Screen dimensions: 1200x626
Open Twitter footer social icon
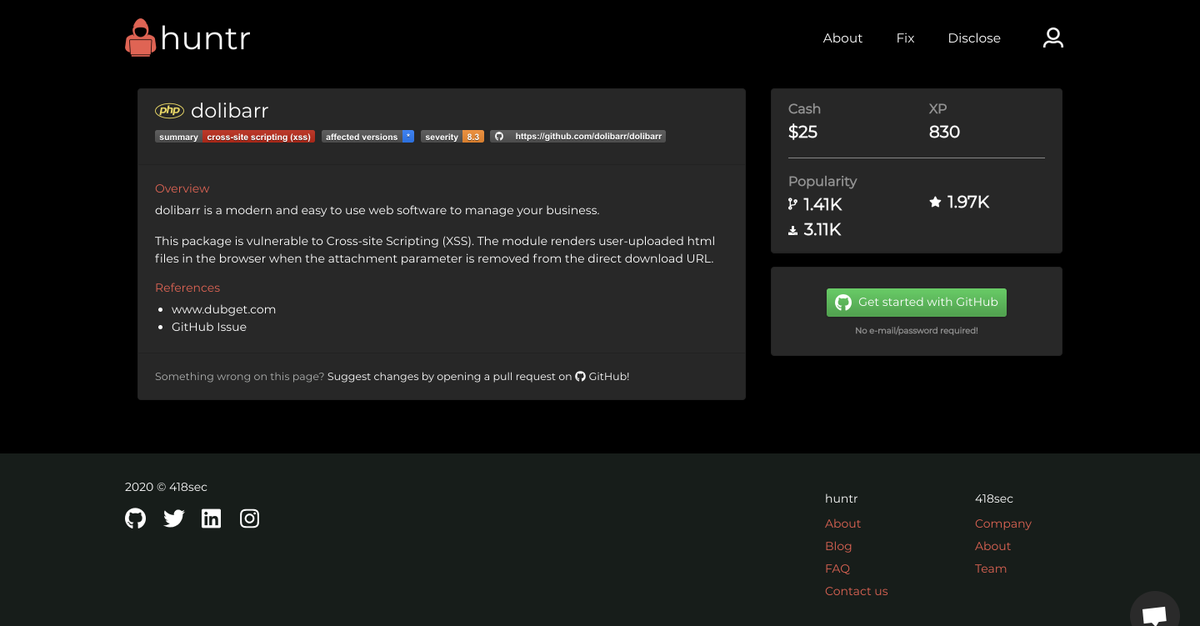pos(174,518)
